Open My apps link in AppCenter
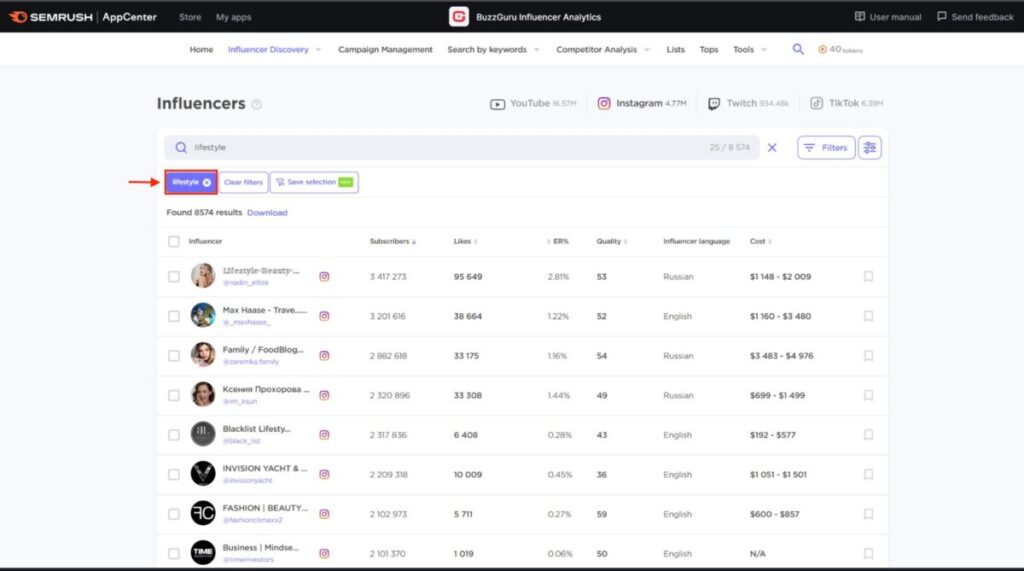 pos(234,17)
